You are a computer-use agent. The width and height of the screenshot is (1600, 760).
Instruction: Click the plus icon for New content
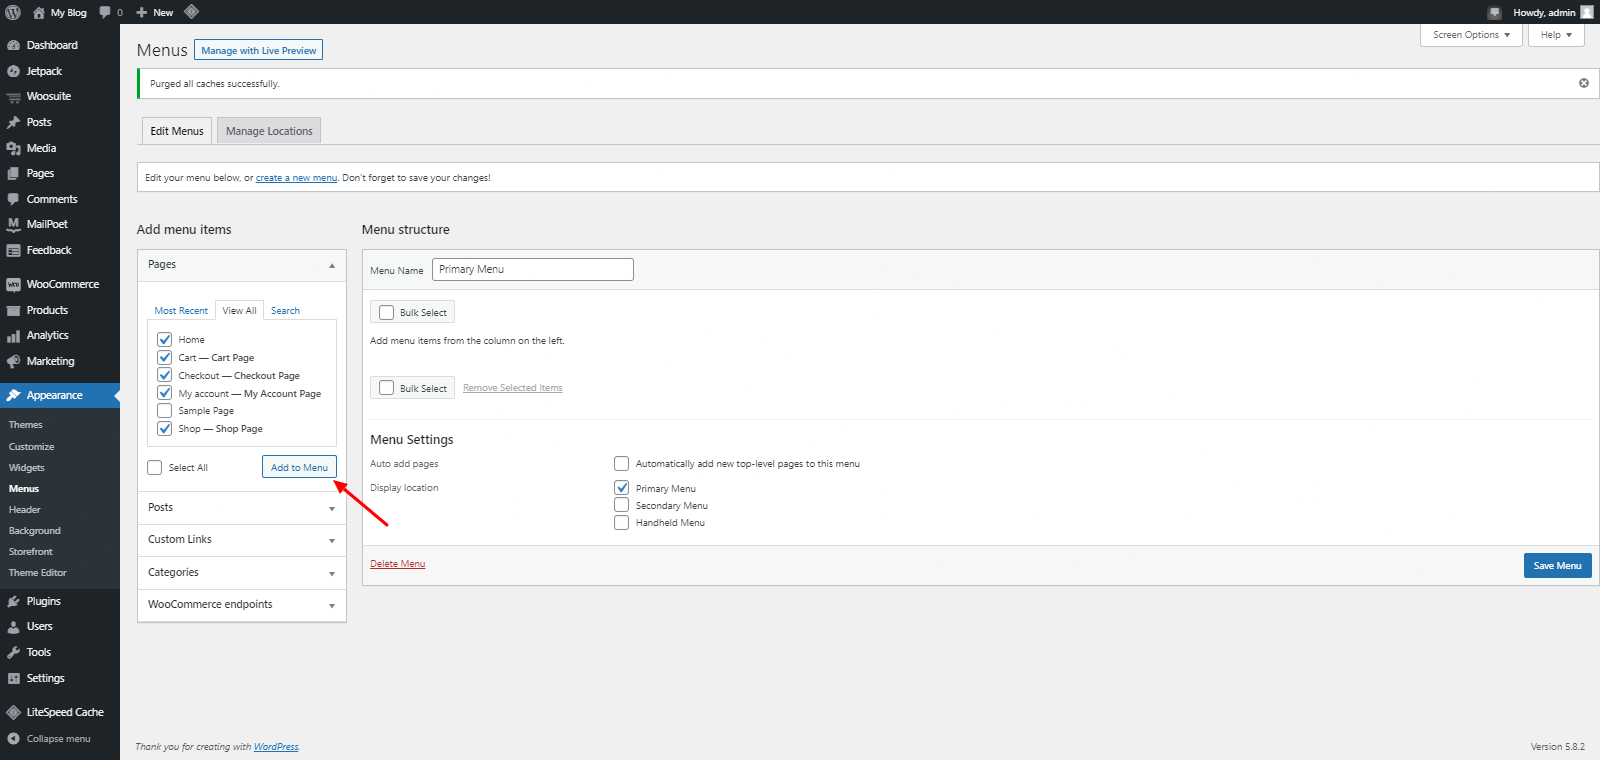(x=142, y=12)
